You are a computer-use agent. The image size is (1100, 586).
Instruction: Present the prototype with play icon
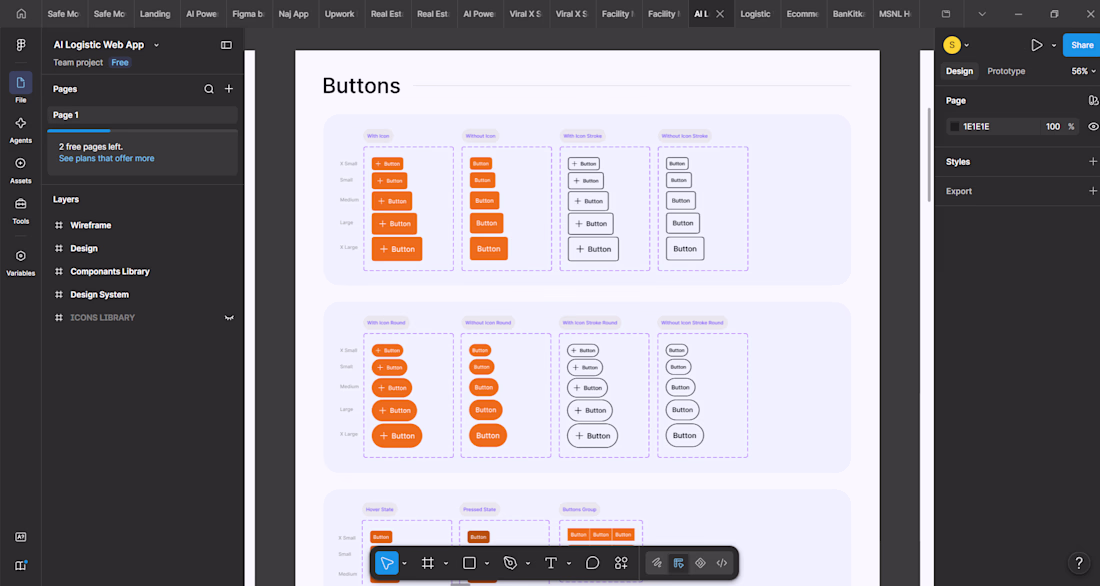pos(1036,45)
